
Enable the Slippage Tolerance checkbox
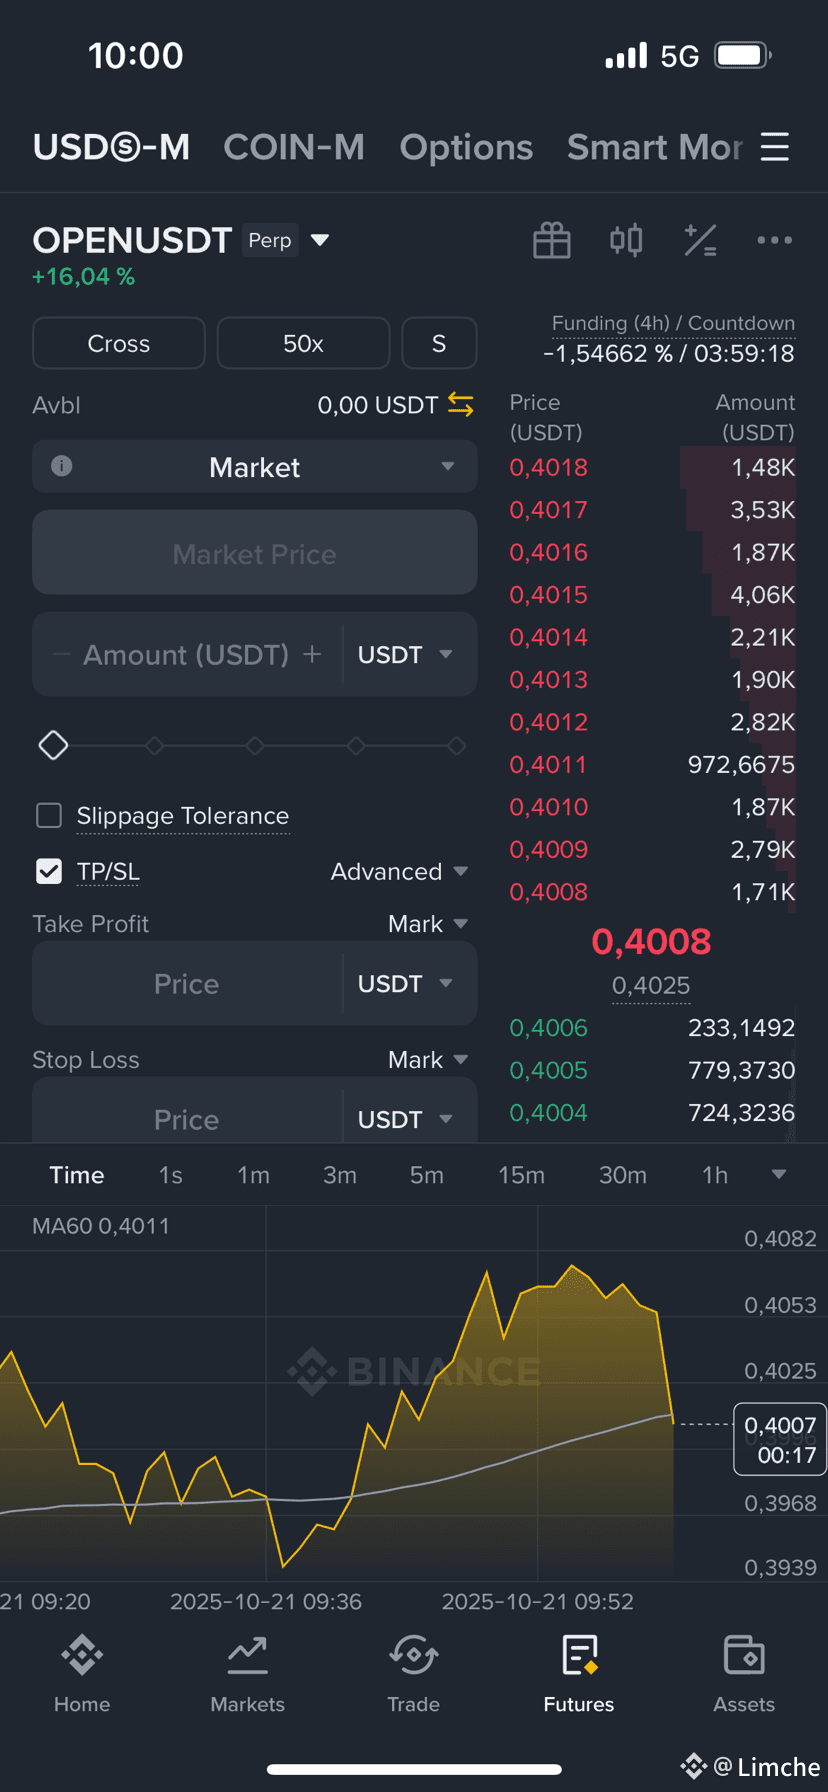point(49,816)
